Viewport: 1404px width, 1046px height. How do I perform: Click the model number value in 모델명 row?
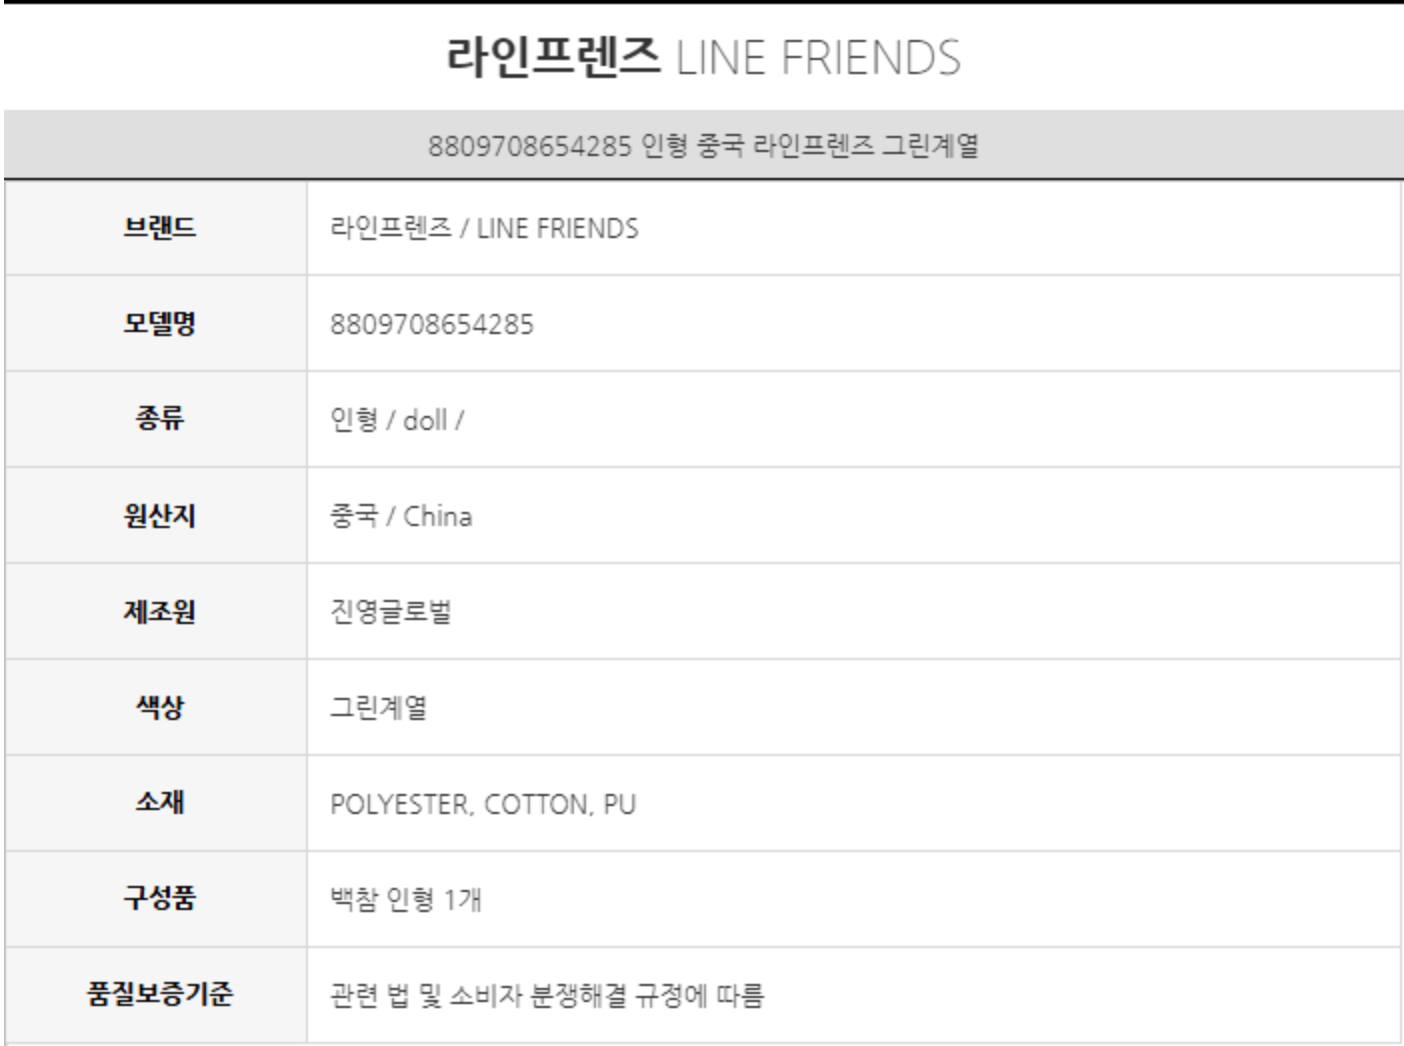(432, 325)
